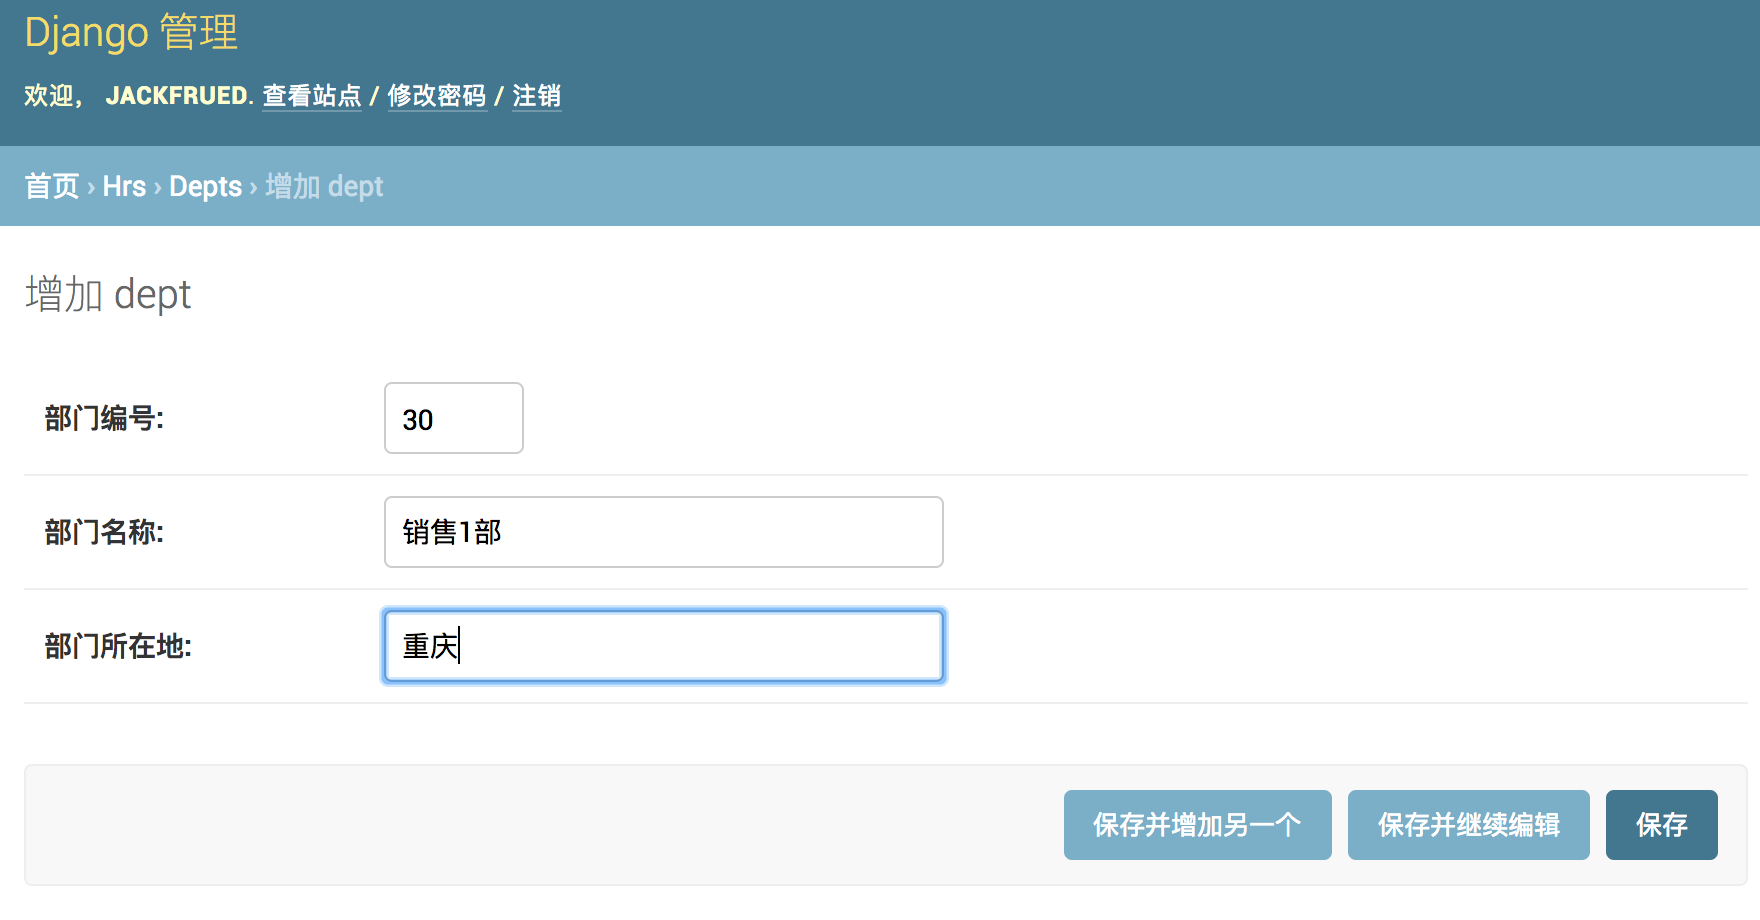Click the 增加 dept page heading
This screenshot has height=920, width=1760.
click(108, 295)
